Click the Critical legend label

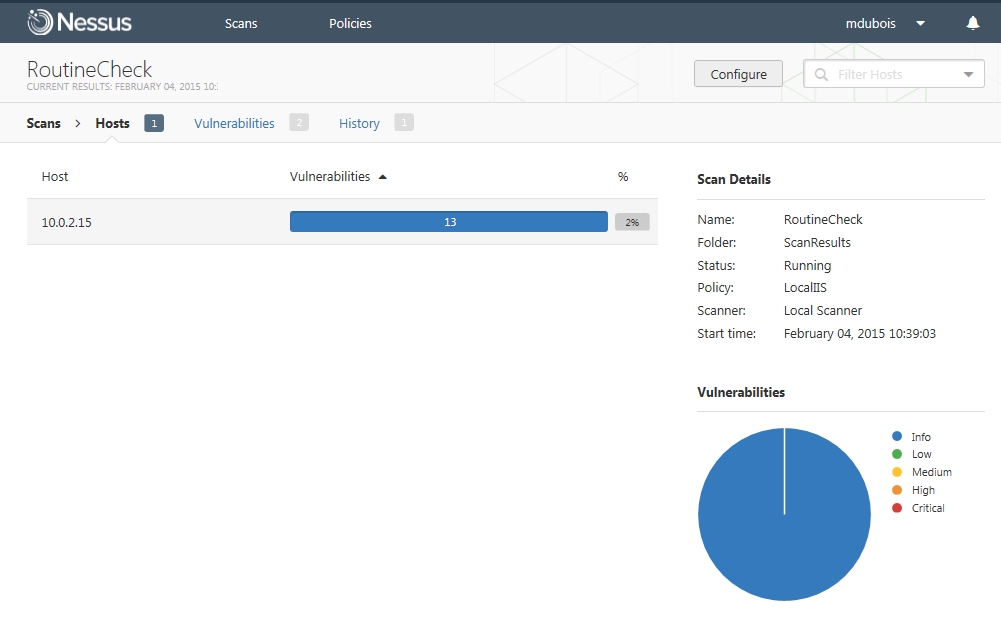(928, 508)
